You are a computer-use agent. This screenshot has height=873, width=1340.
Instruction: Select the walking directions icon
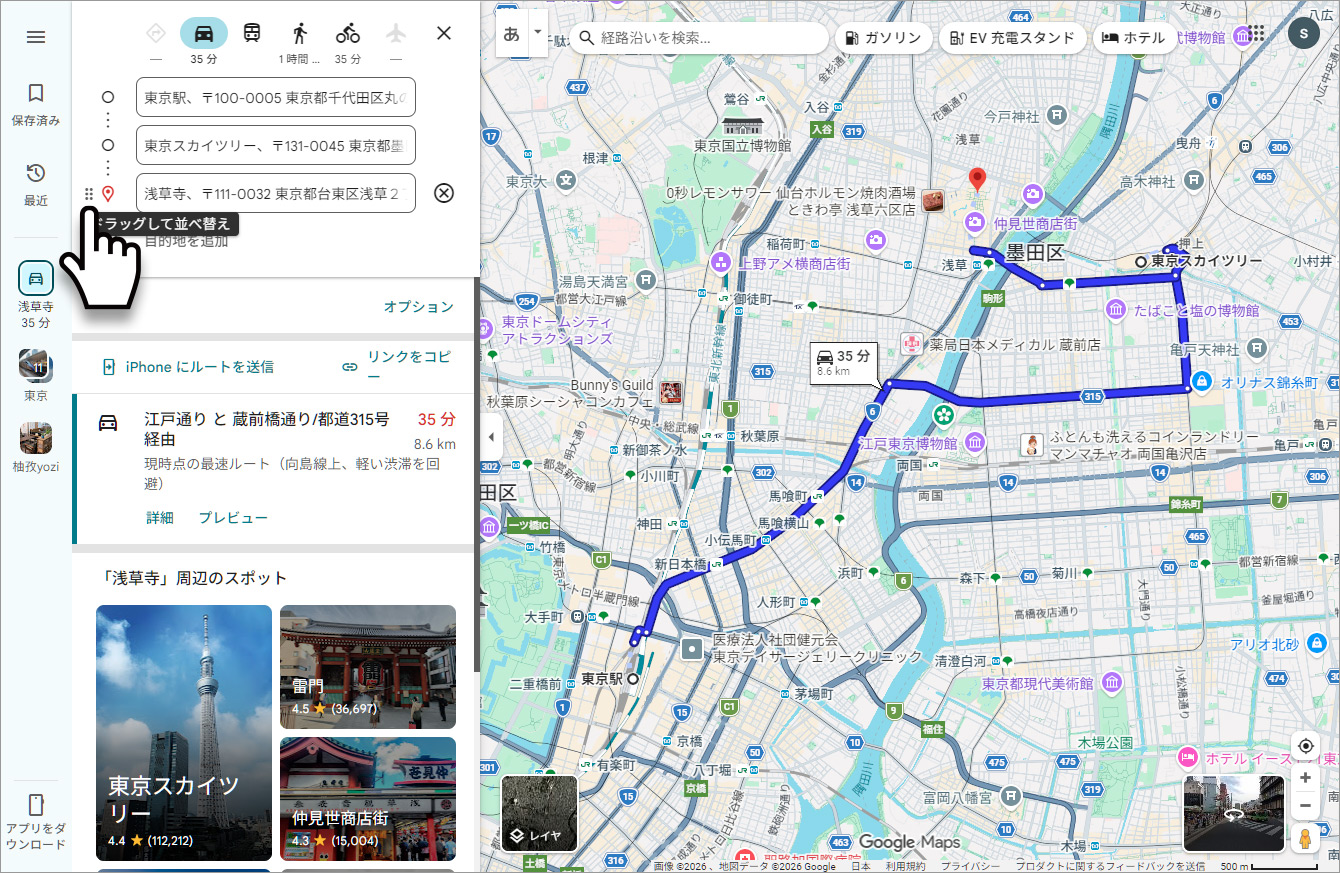(298, 31)
